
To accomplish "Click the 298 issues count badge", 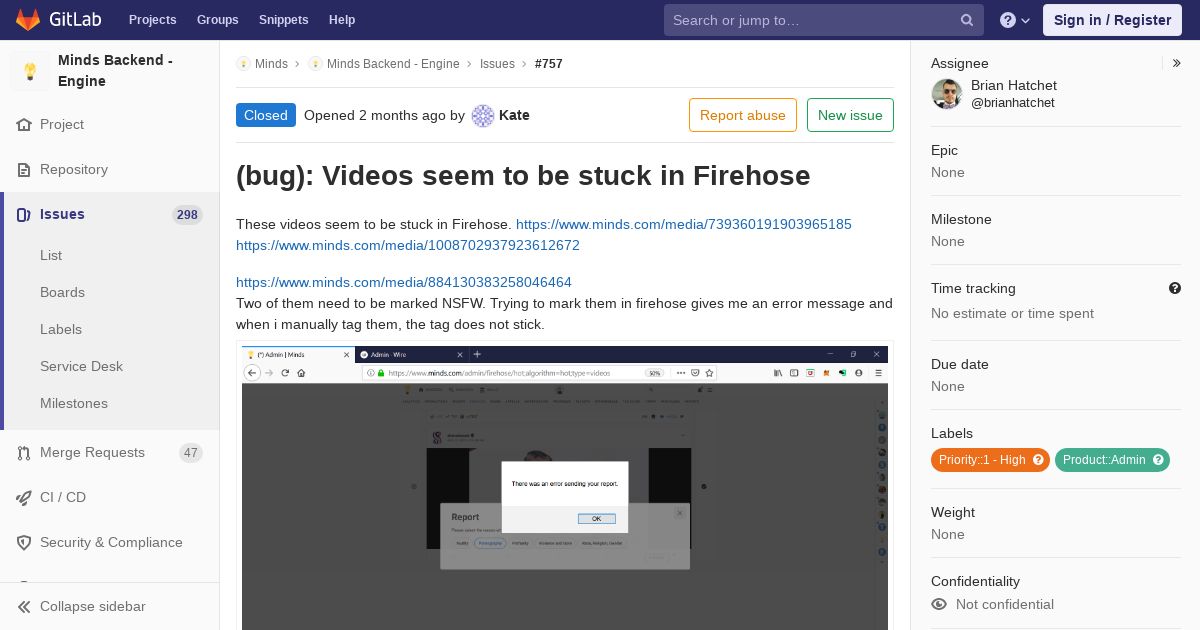I will click(x=187, y=215).
